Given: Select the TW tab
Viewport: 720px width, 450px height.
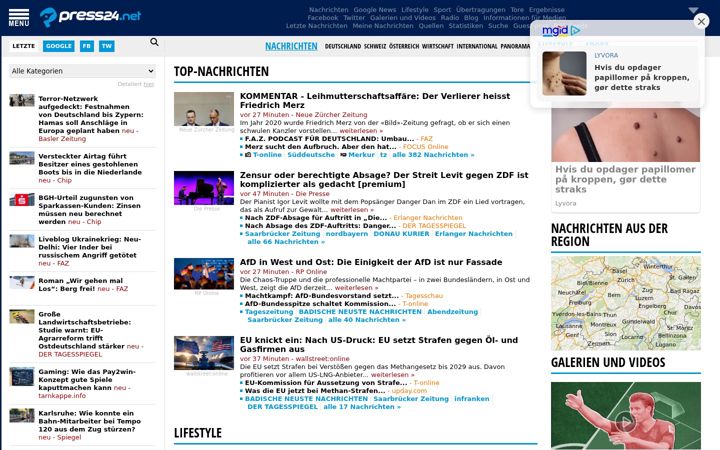Looking at the screenshot, I should click(107, 46).
